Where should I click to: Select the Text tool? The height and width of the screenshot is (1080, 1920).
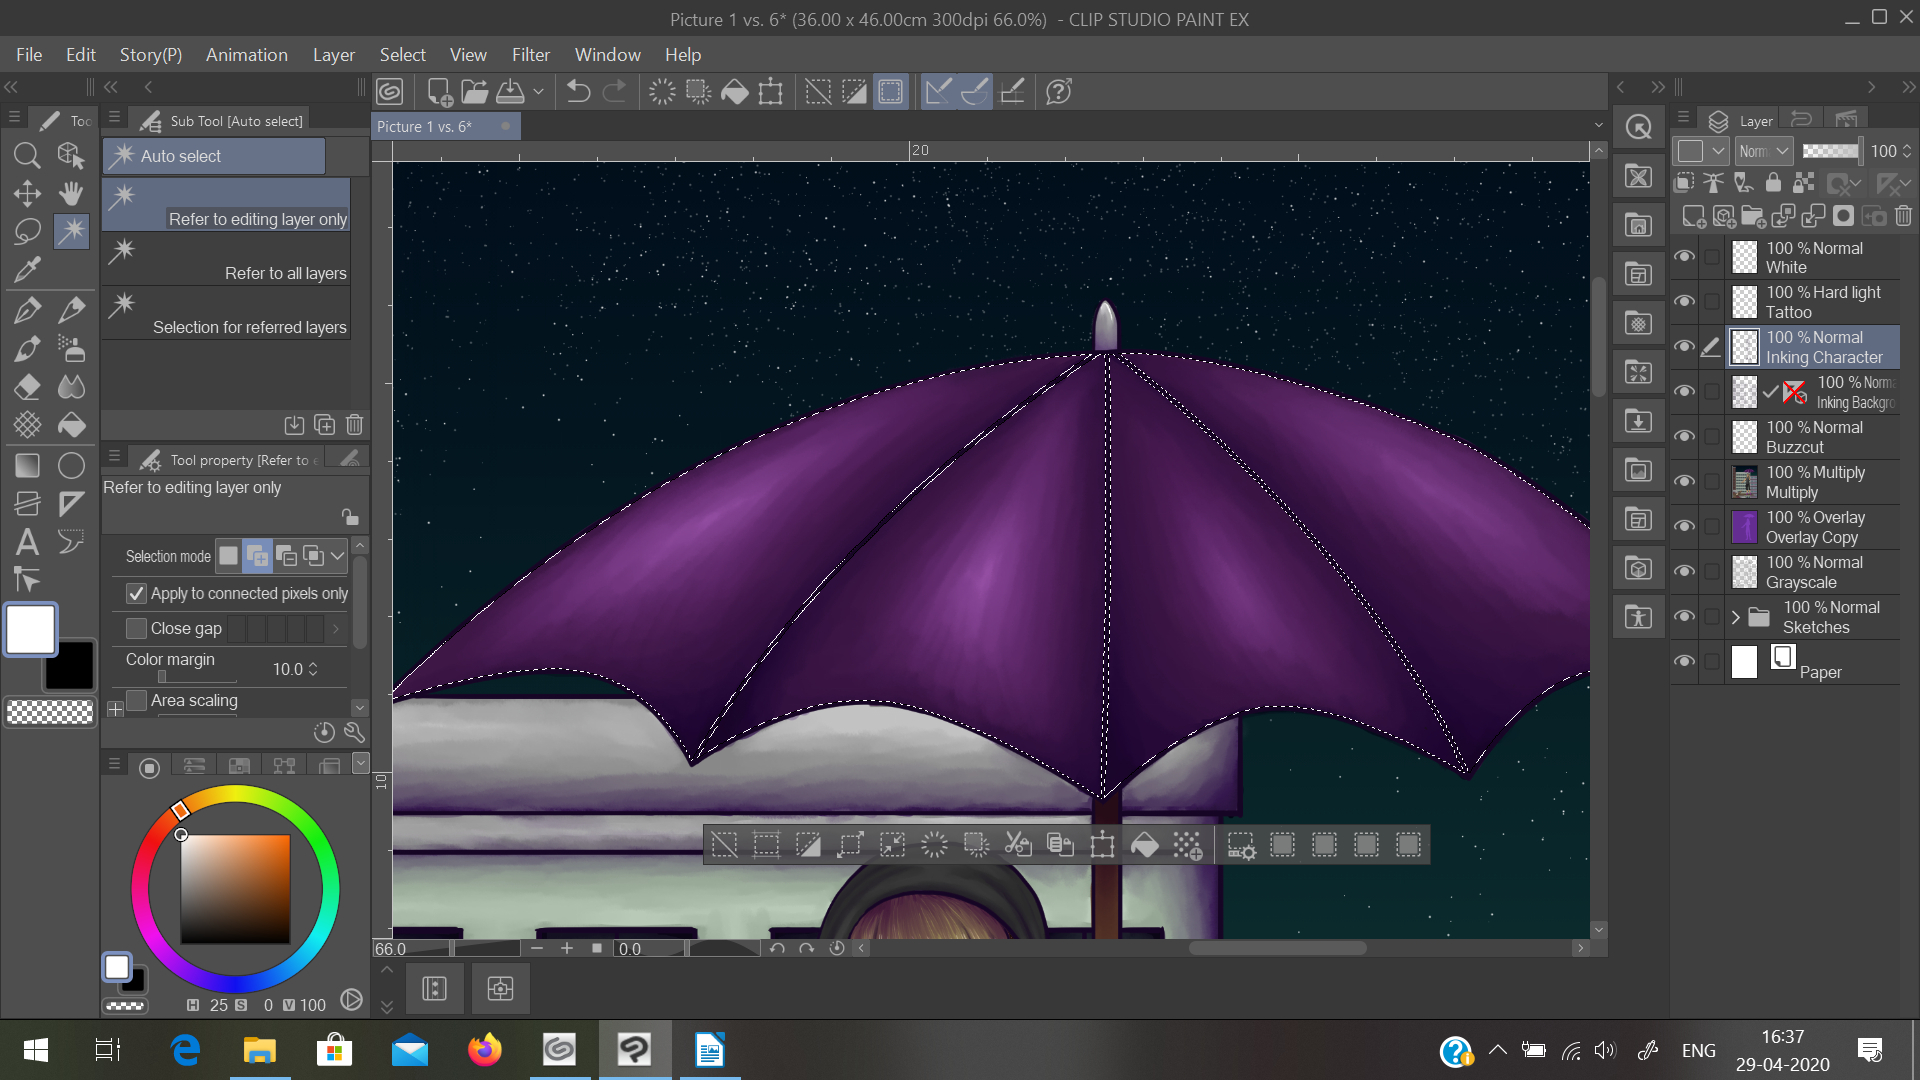pyautogui.click(x=27, y=542)
